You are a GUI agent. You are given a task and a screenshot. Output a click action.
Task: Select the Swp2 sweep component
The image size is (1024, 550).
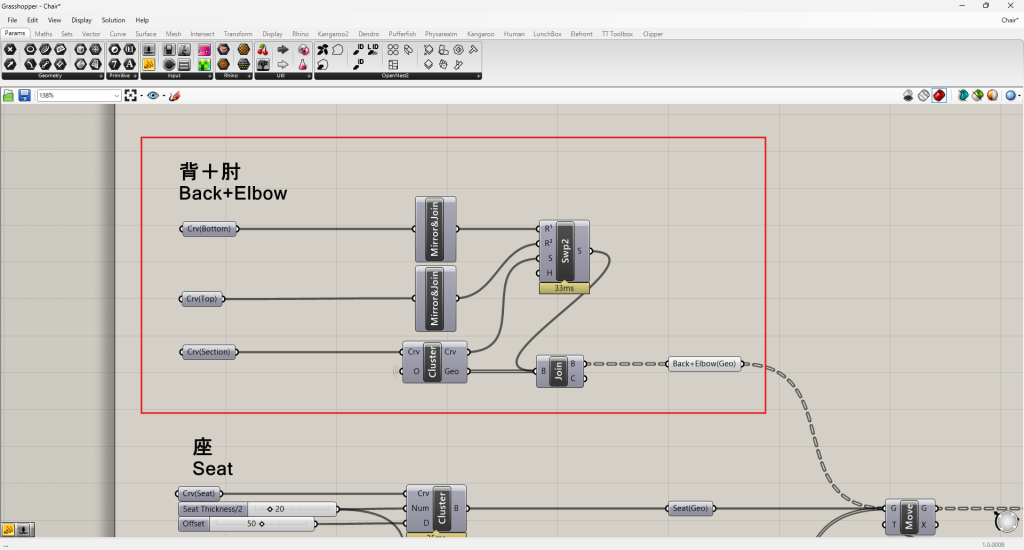coord(564,251)
